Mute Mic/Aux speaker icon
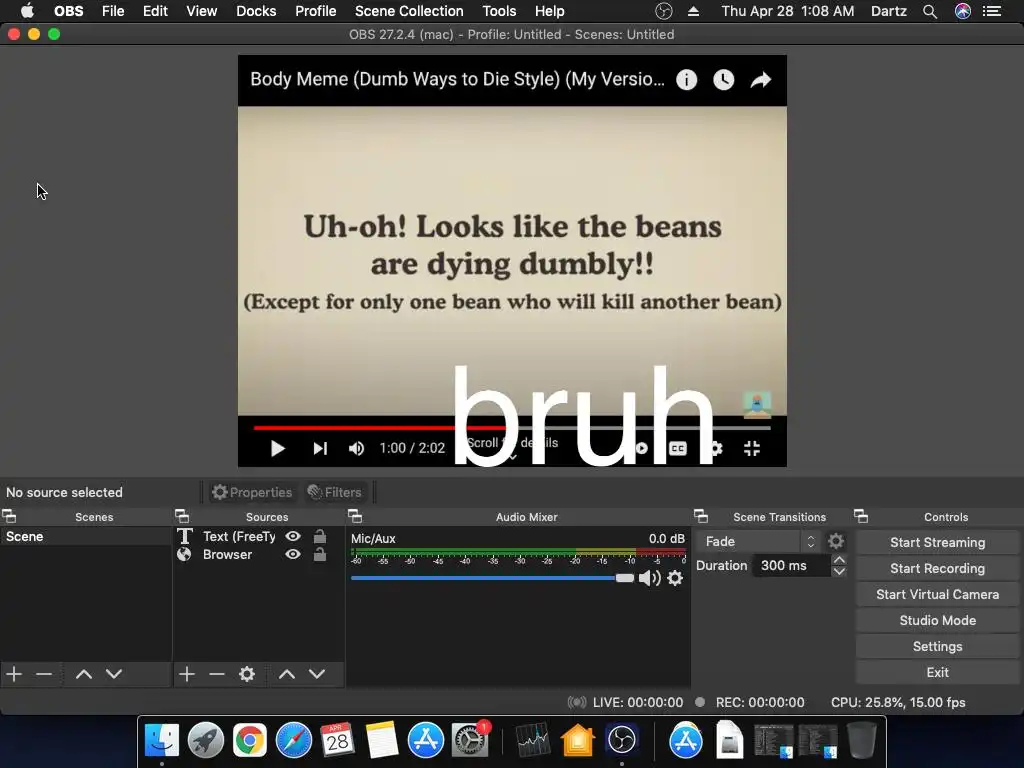 pyautogui.click(x=649, y=578)
